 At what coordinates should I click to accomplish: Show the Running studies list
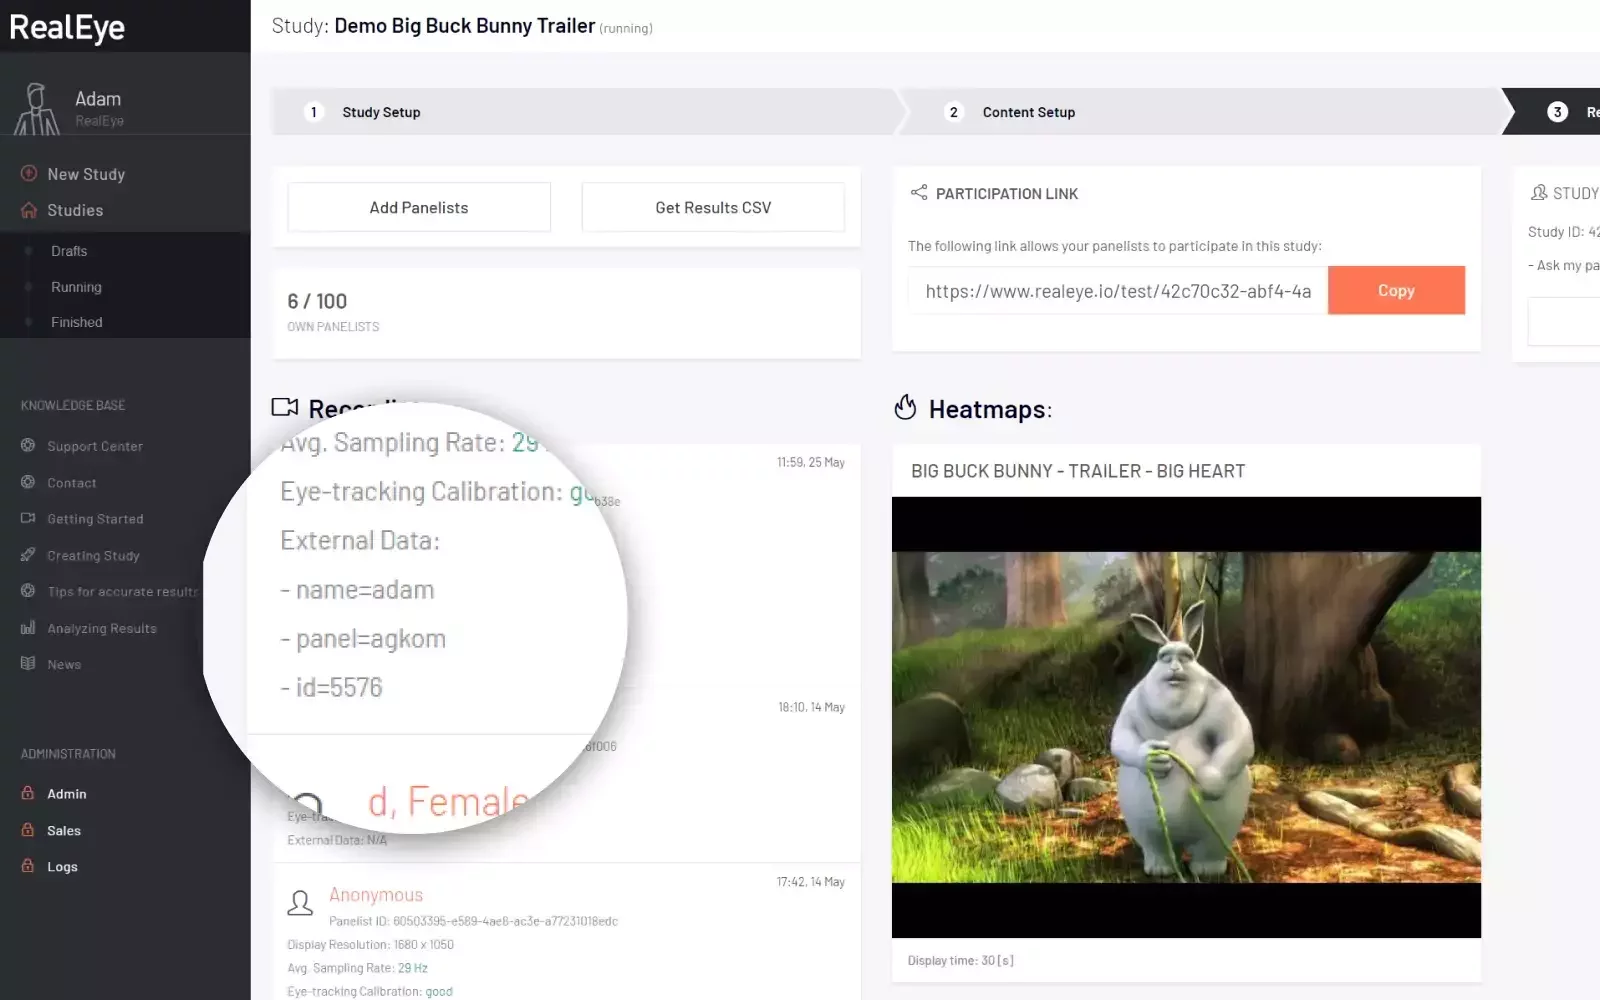tap(76, 287)
